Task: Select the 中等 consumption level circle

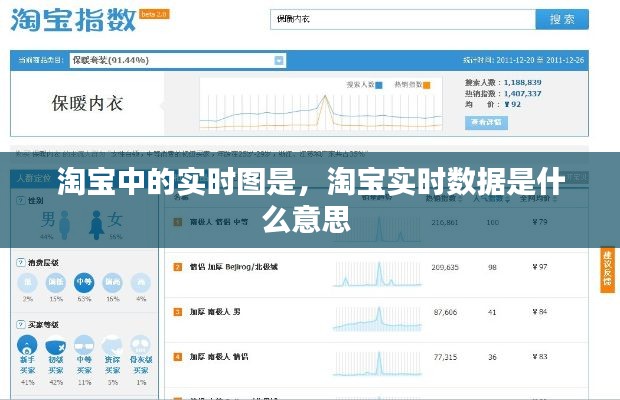Action: 84,283
